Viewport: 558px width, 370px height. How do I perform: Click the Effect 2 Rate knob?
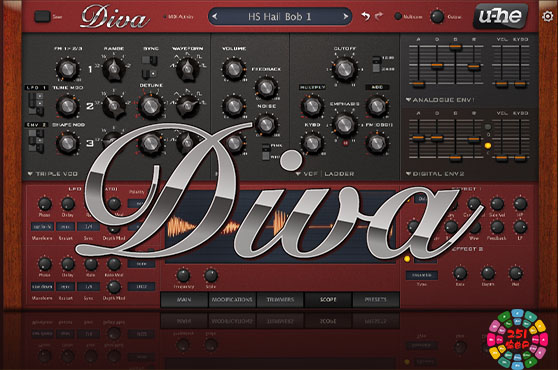click(460, 273)
